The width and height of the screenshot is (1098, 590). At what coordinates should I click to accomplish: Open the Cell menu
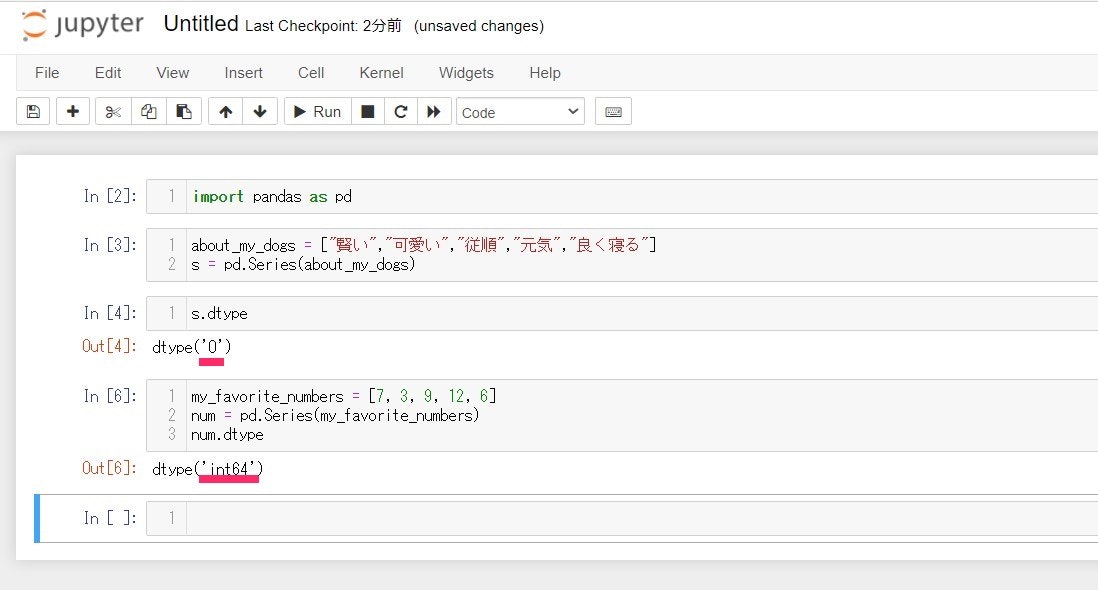tap(311, 73)
